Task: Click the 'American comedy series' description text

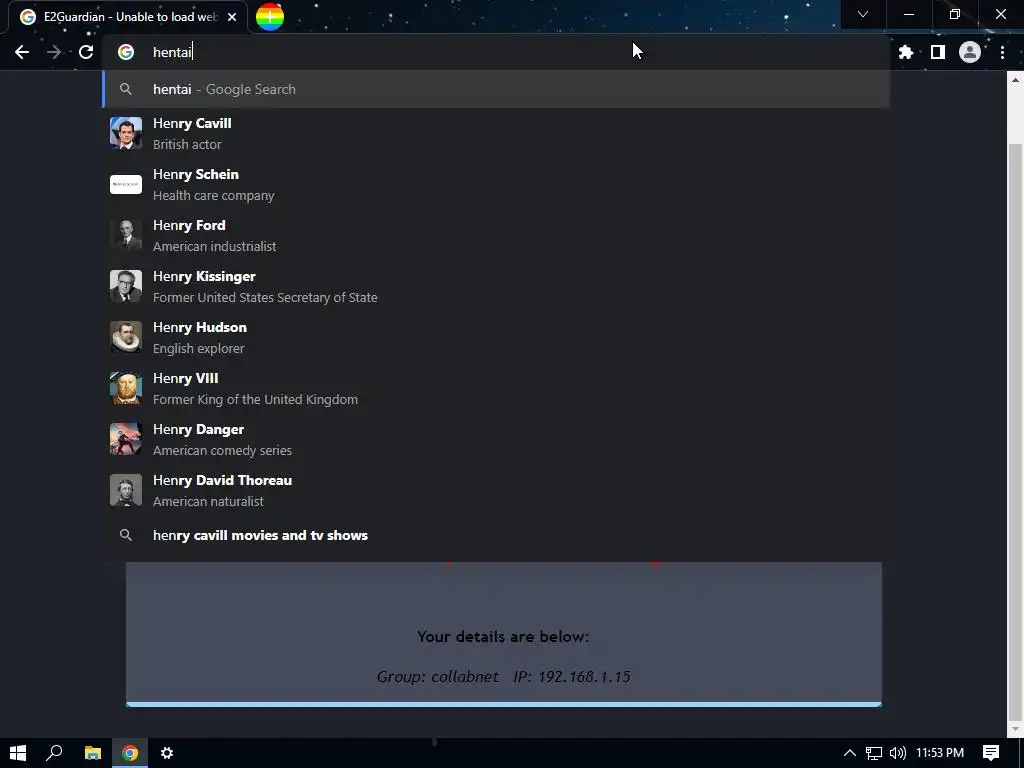Action: (x=222, y=450)
